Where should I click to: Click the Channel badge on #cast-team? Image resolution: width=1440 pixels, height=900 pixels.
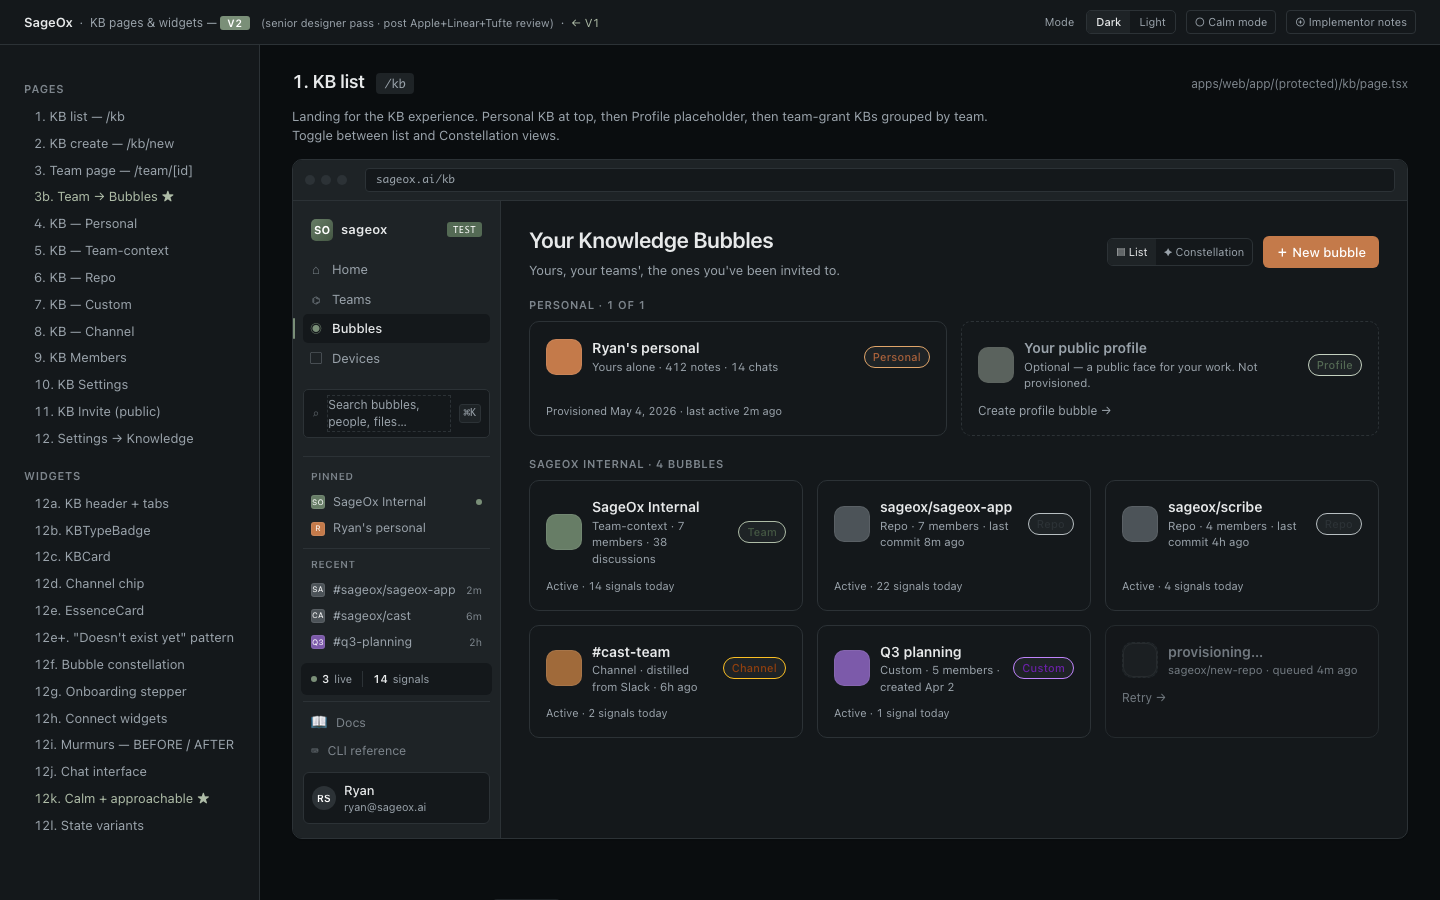754,668
